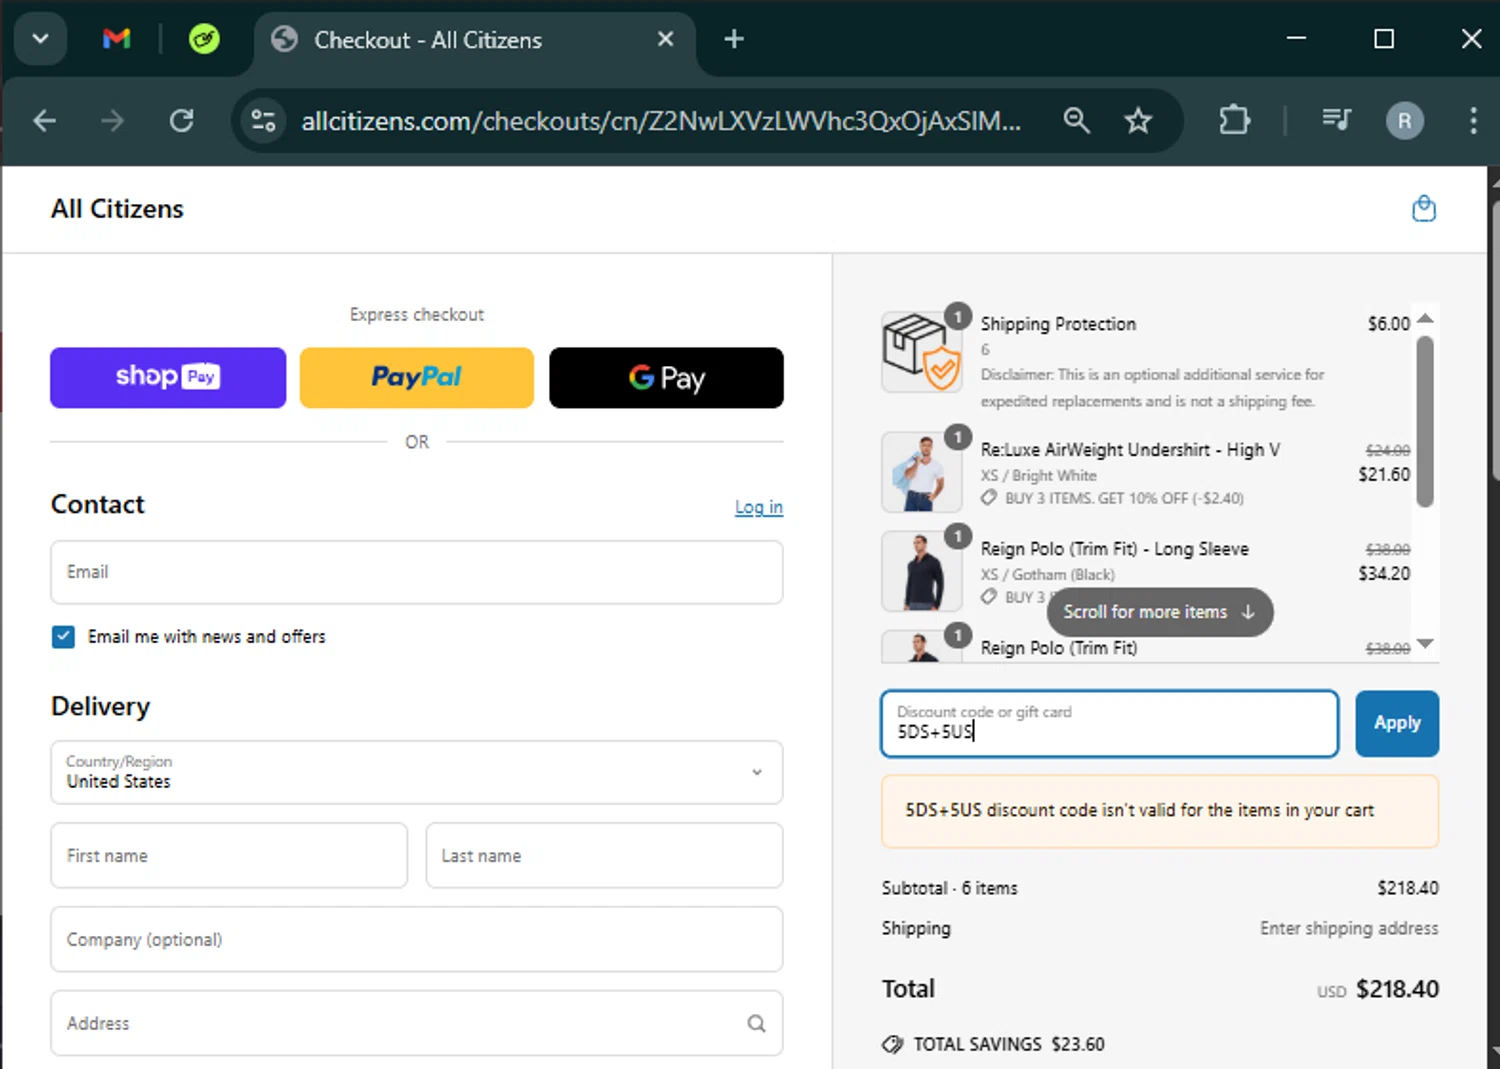Pay with PayPal express checkout
The height and width of the screenshot is (1069, 1500).
[x=417, y=378]
